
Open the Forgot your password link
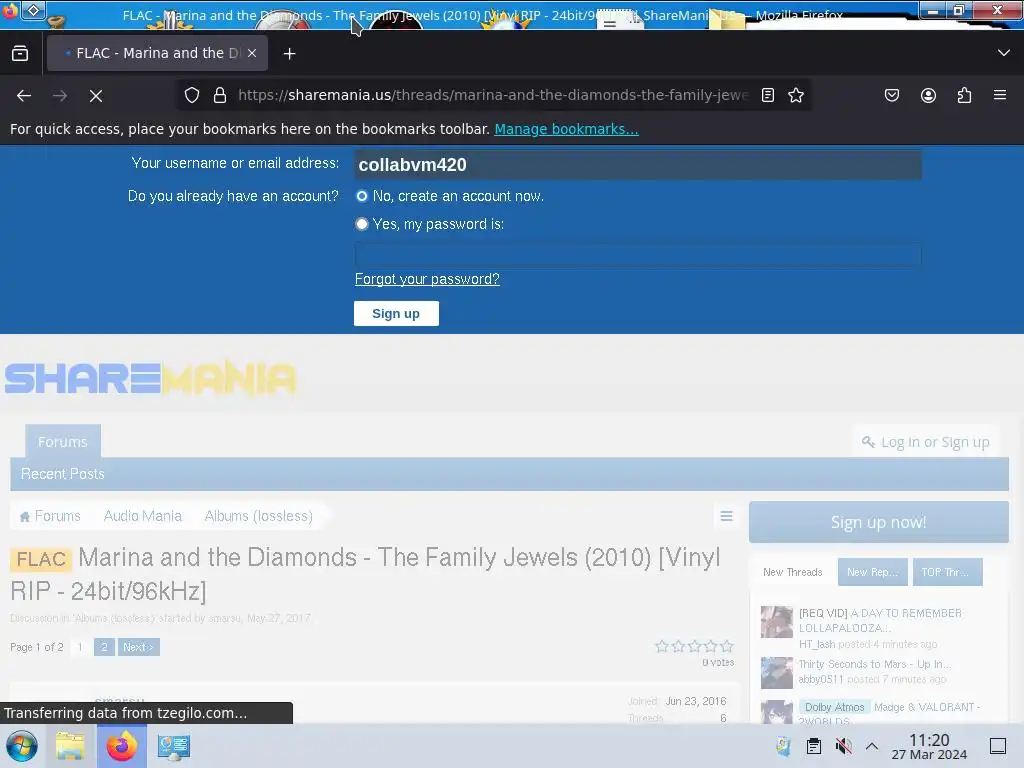pos(427,280)
